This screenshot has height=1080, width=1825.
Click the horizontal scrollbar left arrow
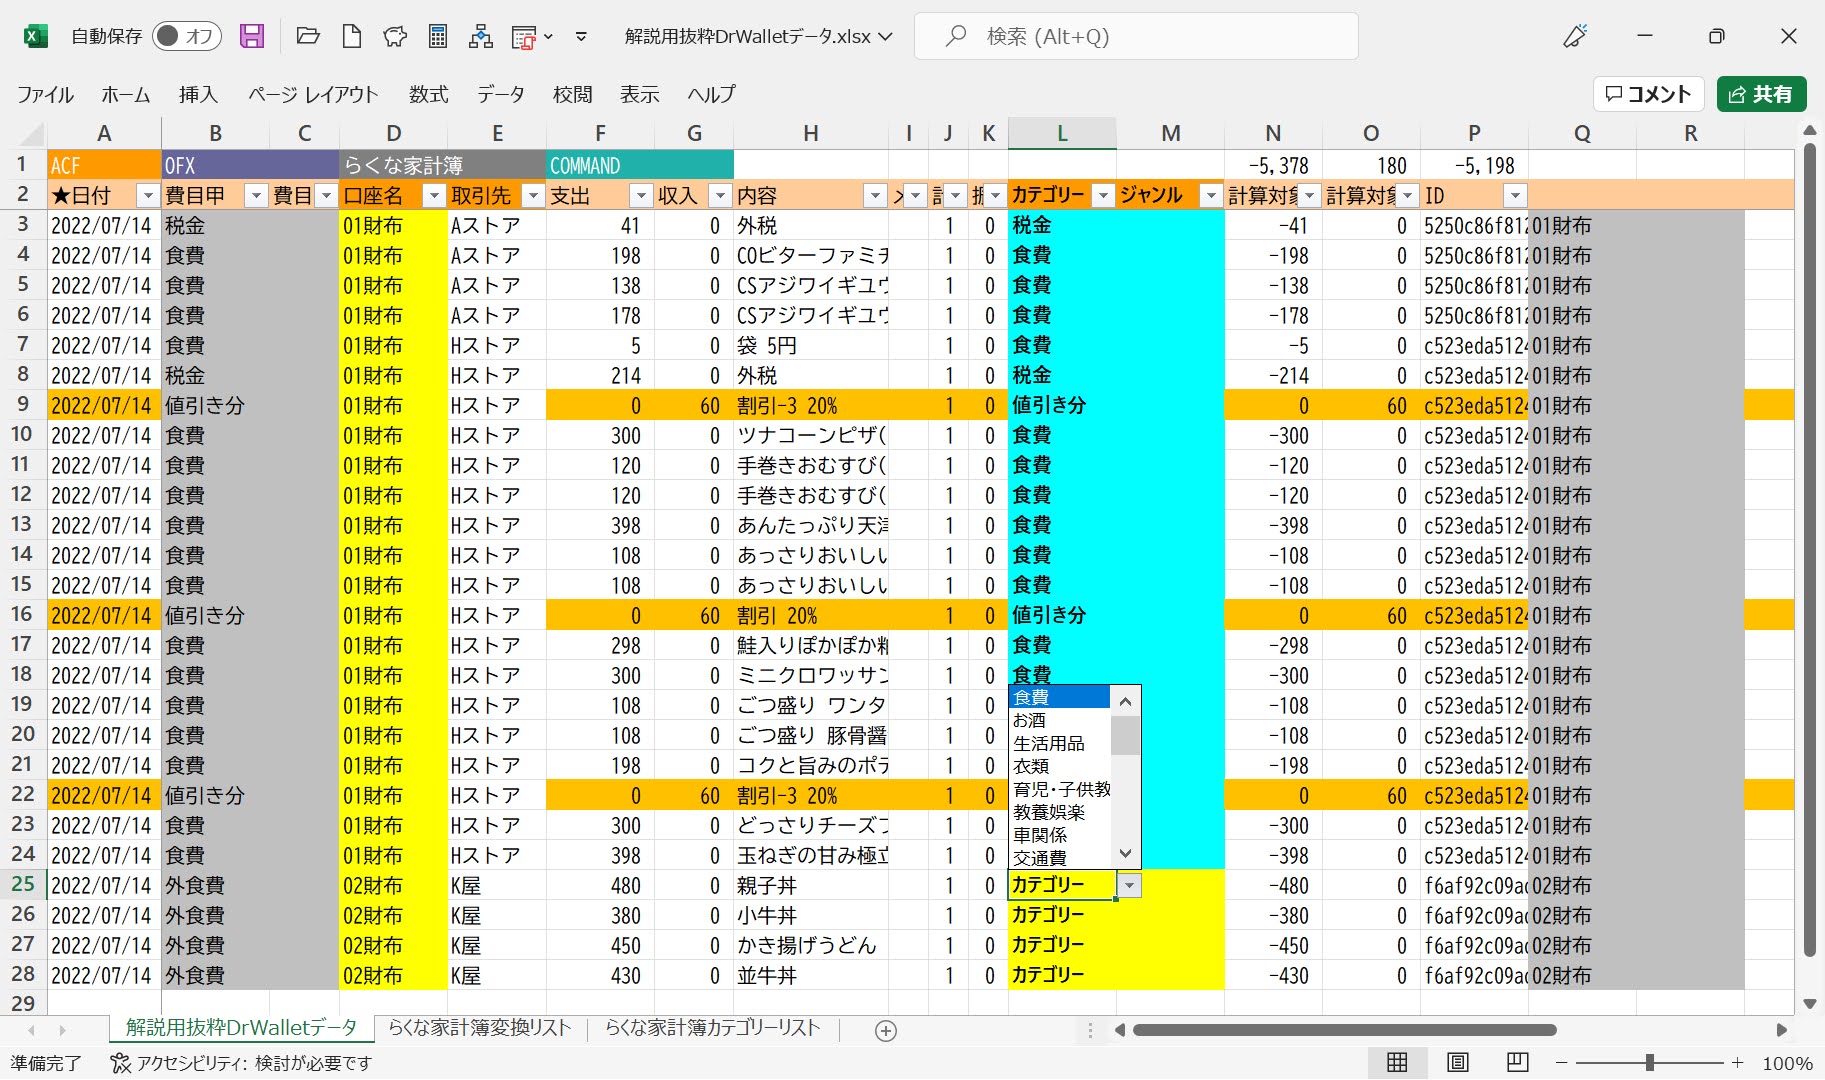(x=1120, y=1030)
